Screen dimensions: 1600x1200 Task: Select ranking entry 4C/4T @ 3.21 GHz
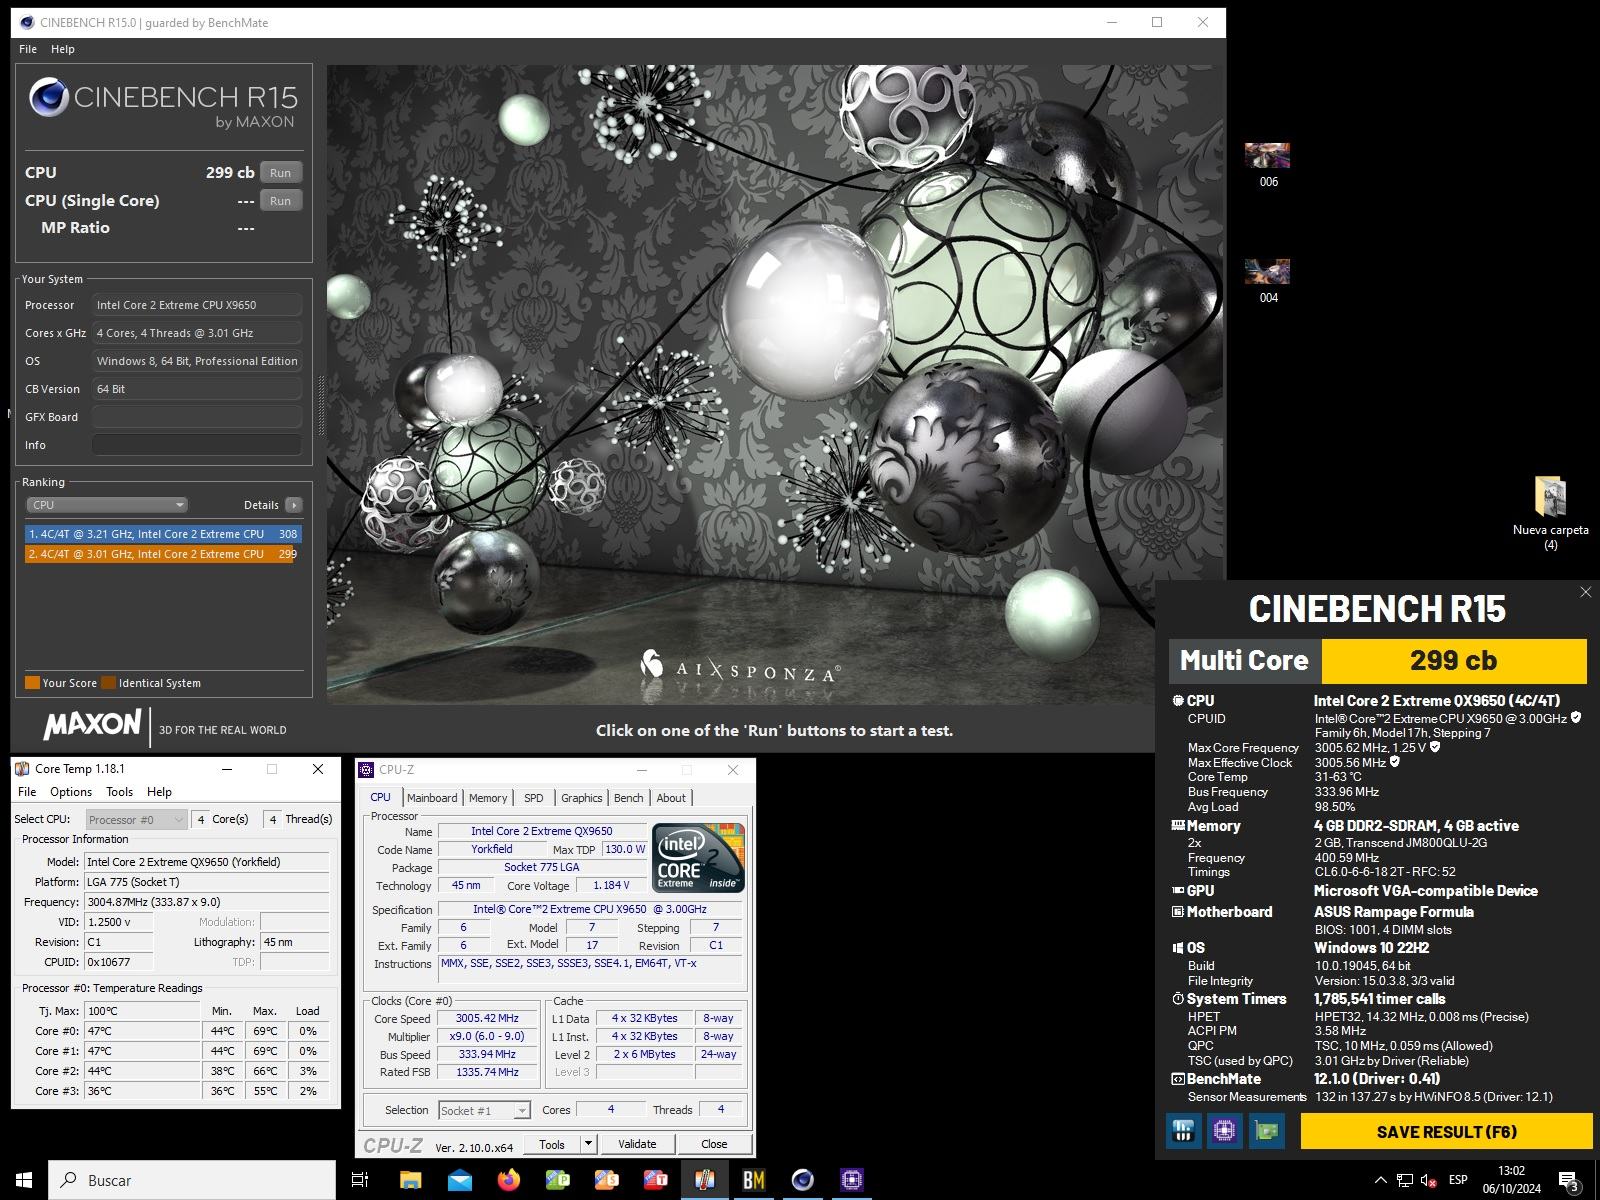click(162, 534)
